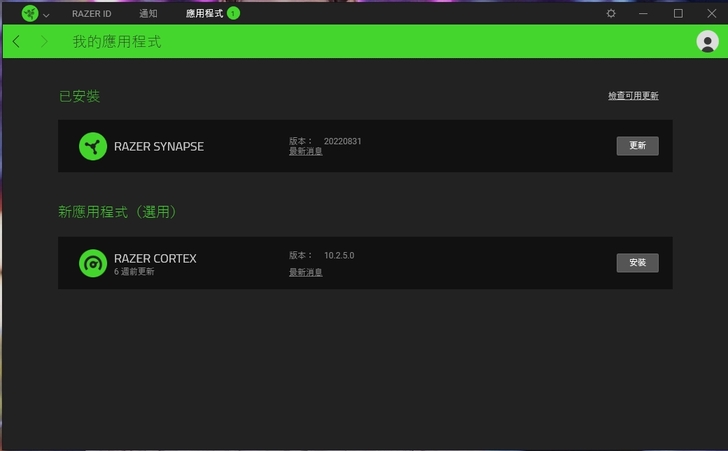
Task: Click 更新 button for Razer Synapse
Action: (x=637, y=146)
